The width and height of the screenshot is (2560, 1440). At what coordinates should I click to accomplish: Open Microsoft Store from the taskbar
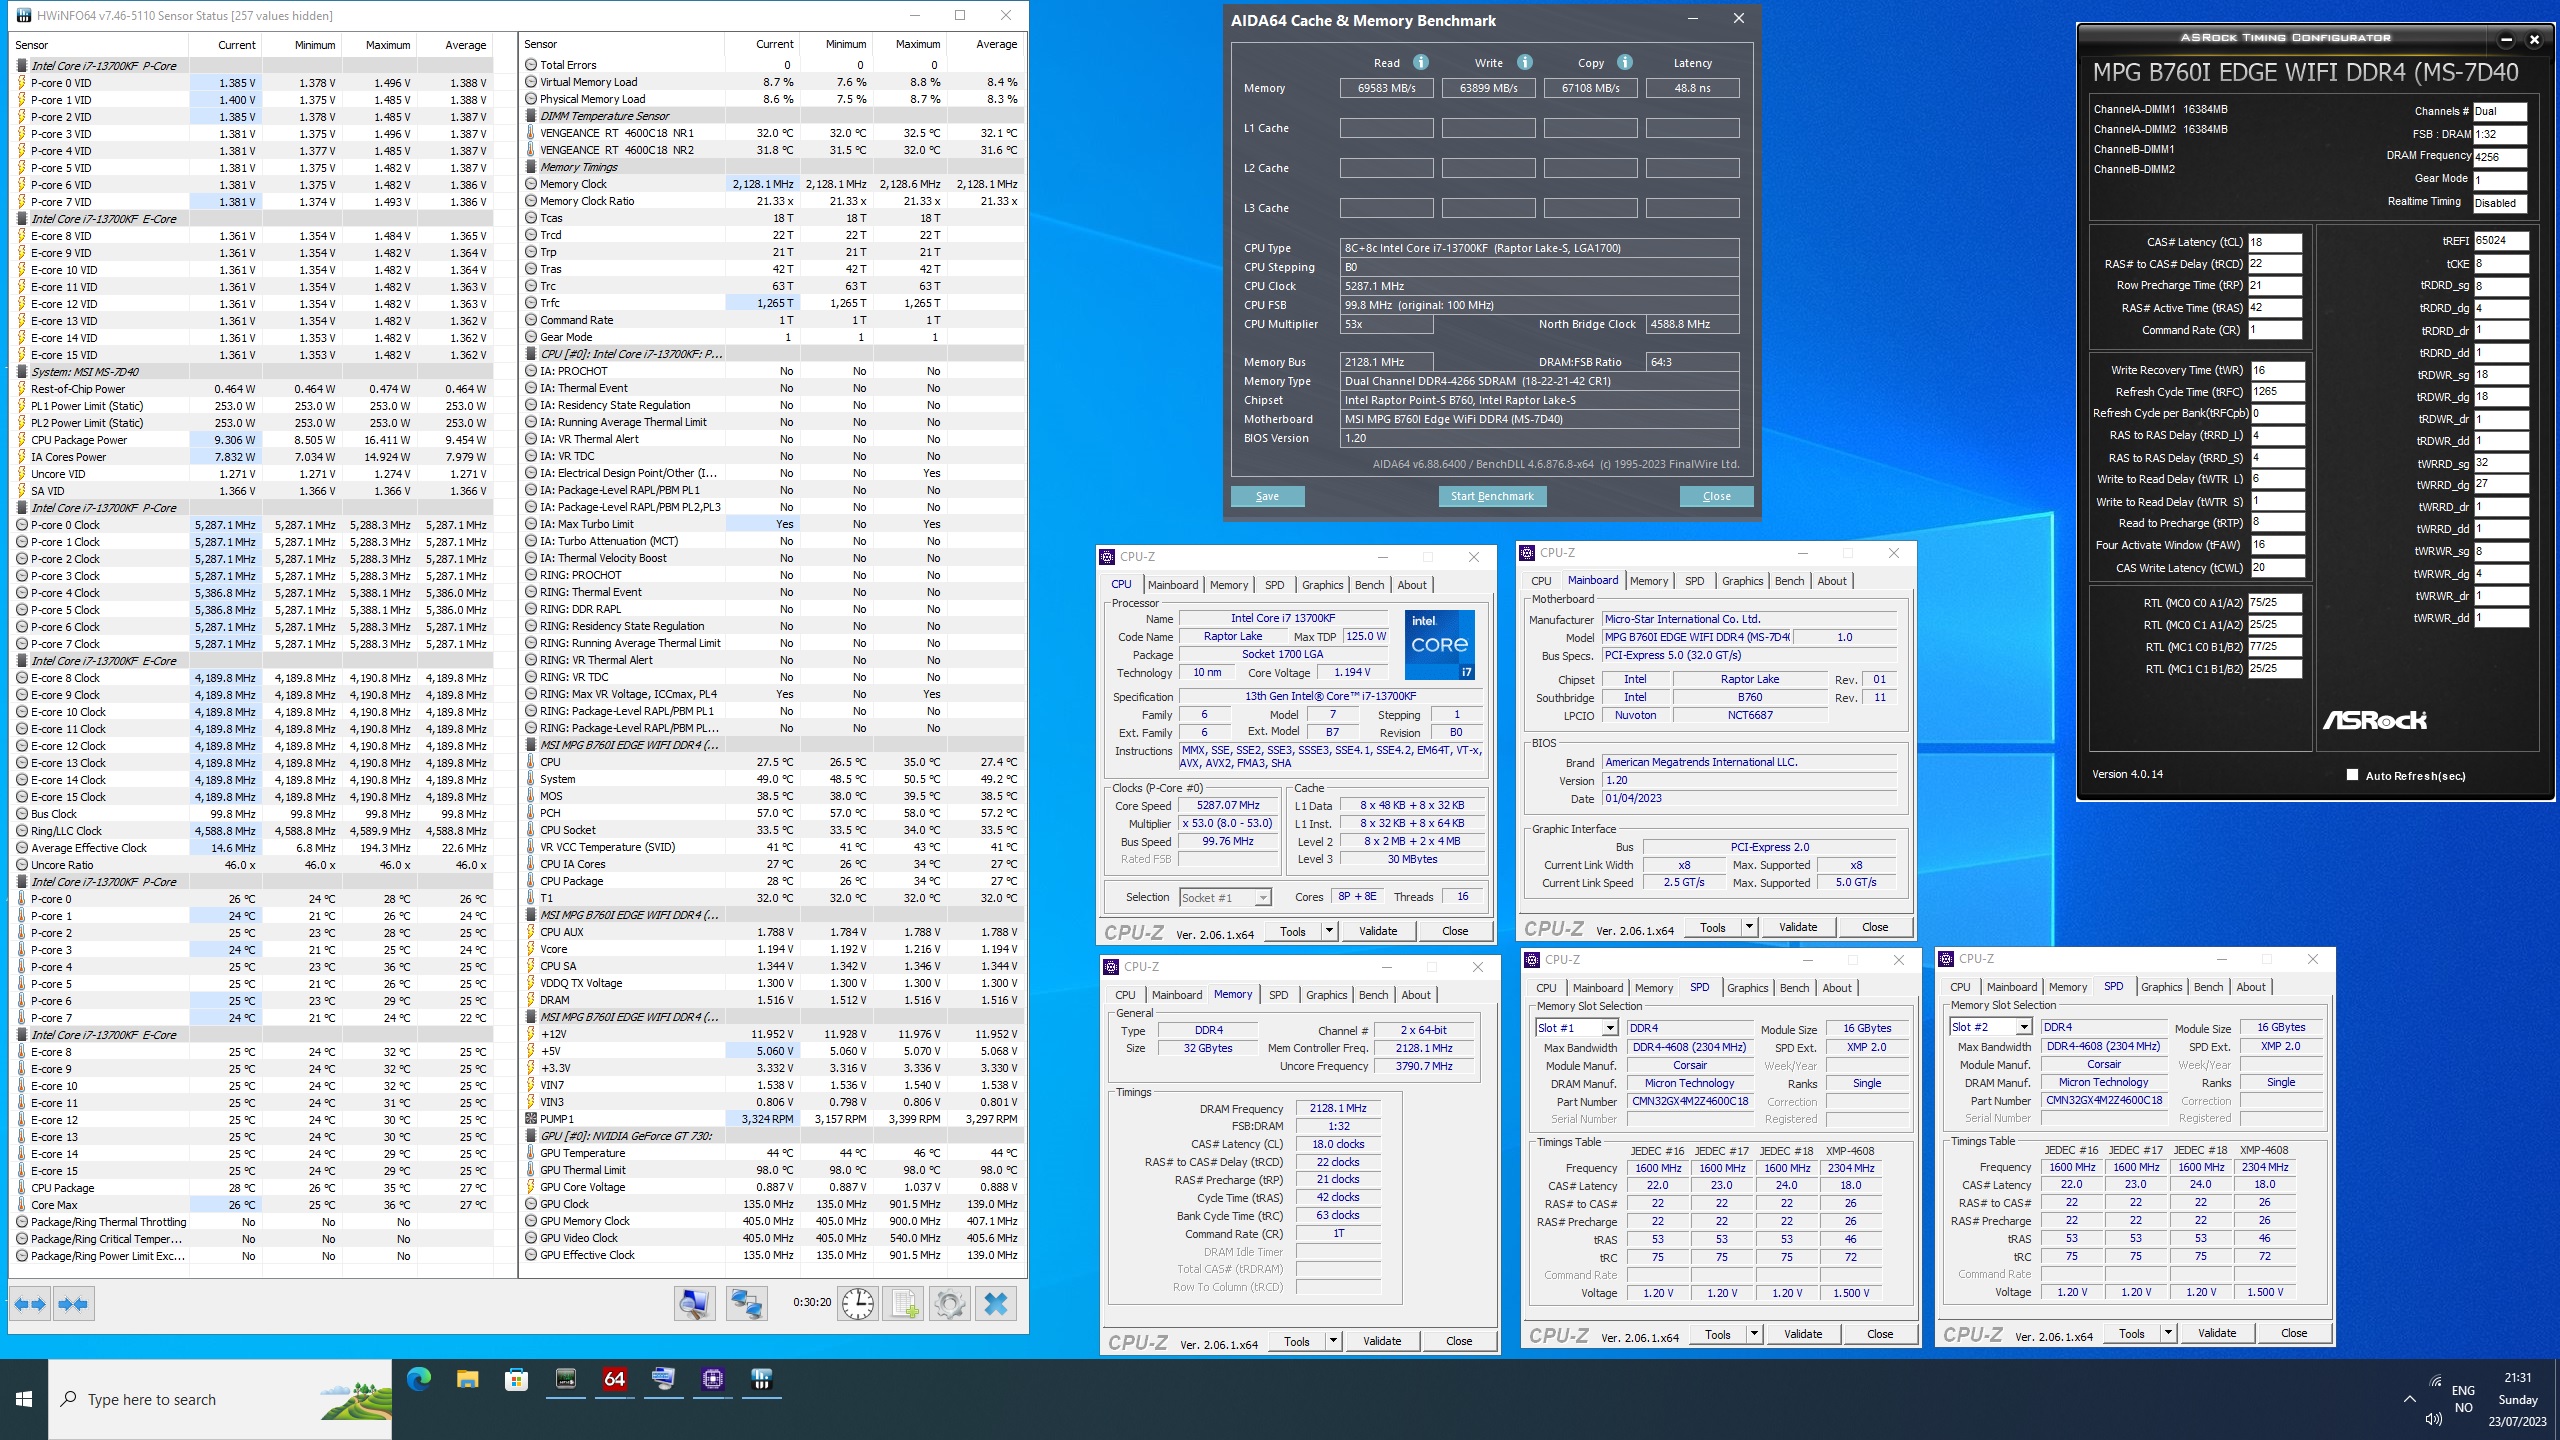tap(516, 1380)
